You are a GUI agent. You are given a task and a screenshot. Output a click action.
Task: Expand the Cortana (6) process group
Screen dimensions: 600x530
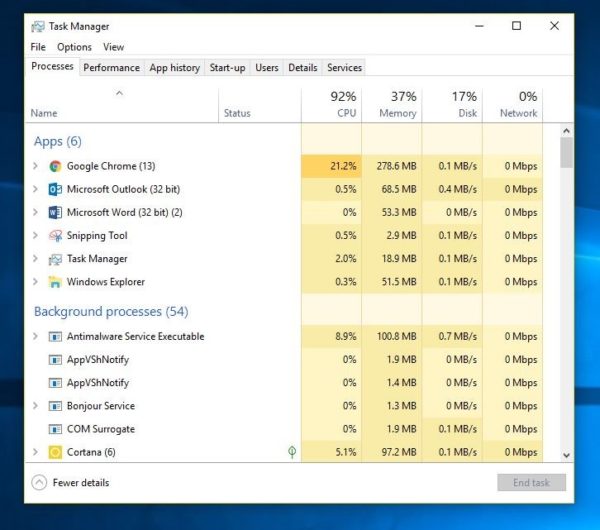coord(35,452)
